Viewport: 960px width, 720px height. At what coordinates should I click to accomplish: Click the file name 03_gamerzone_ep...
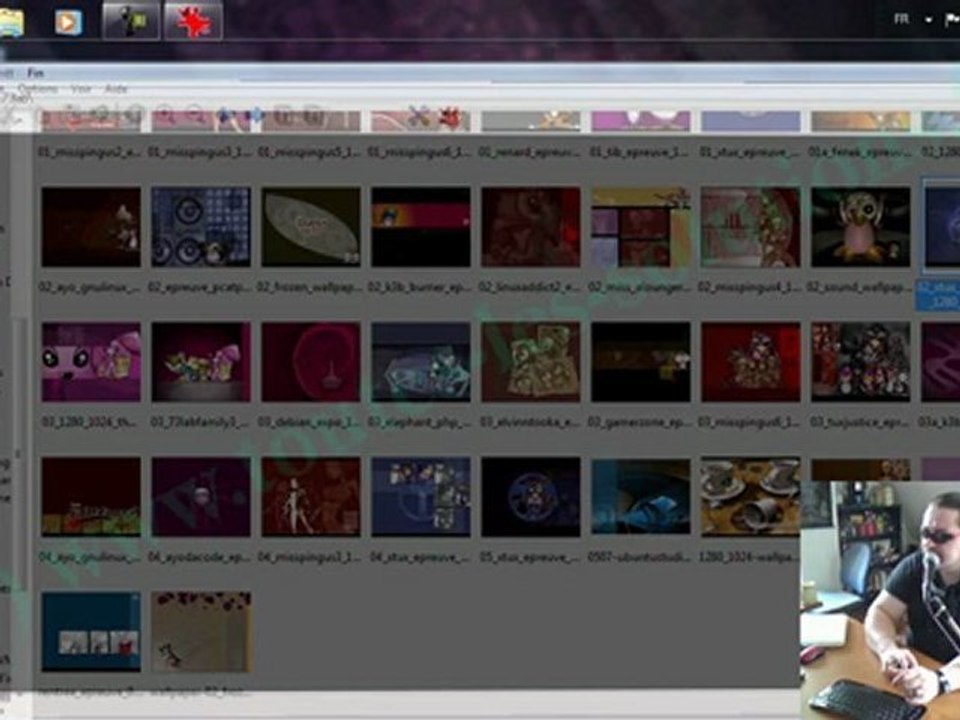point(640,422)
